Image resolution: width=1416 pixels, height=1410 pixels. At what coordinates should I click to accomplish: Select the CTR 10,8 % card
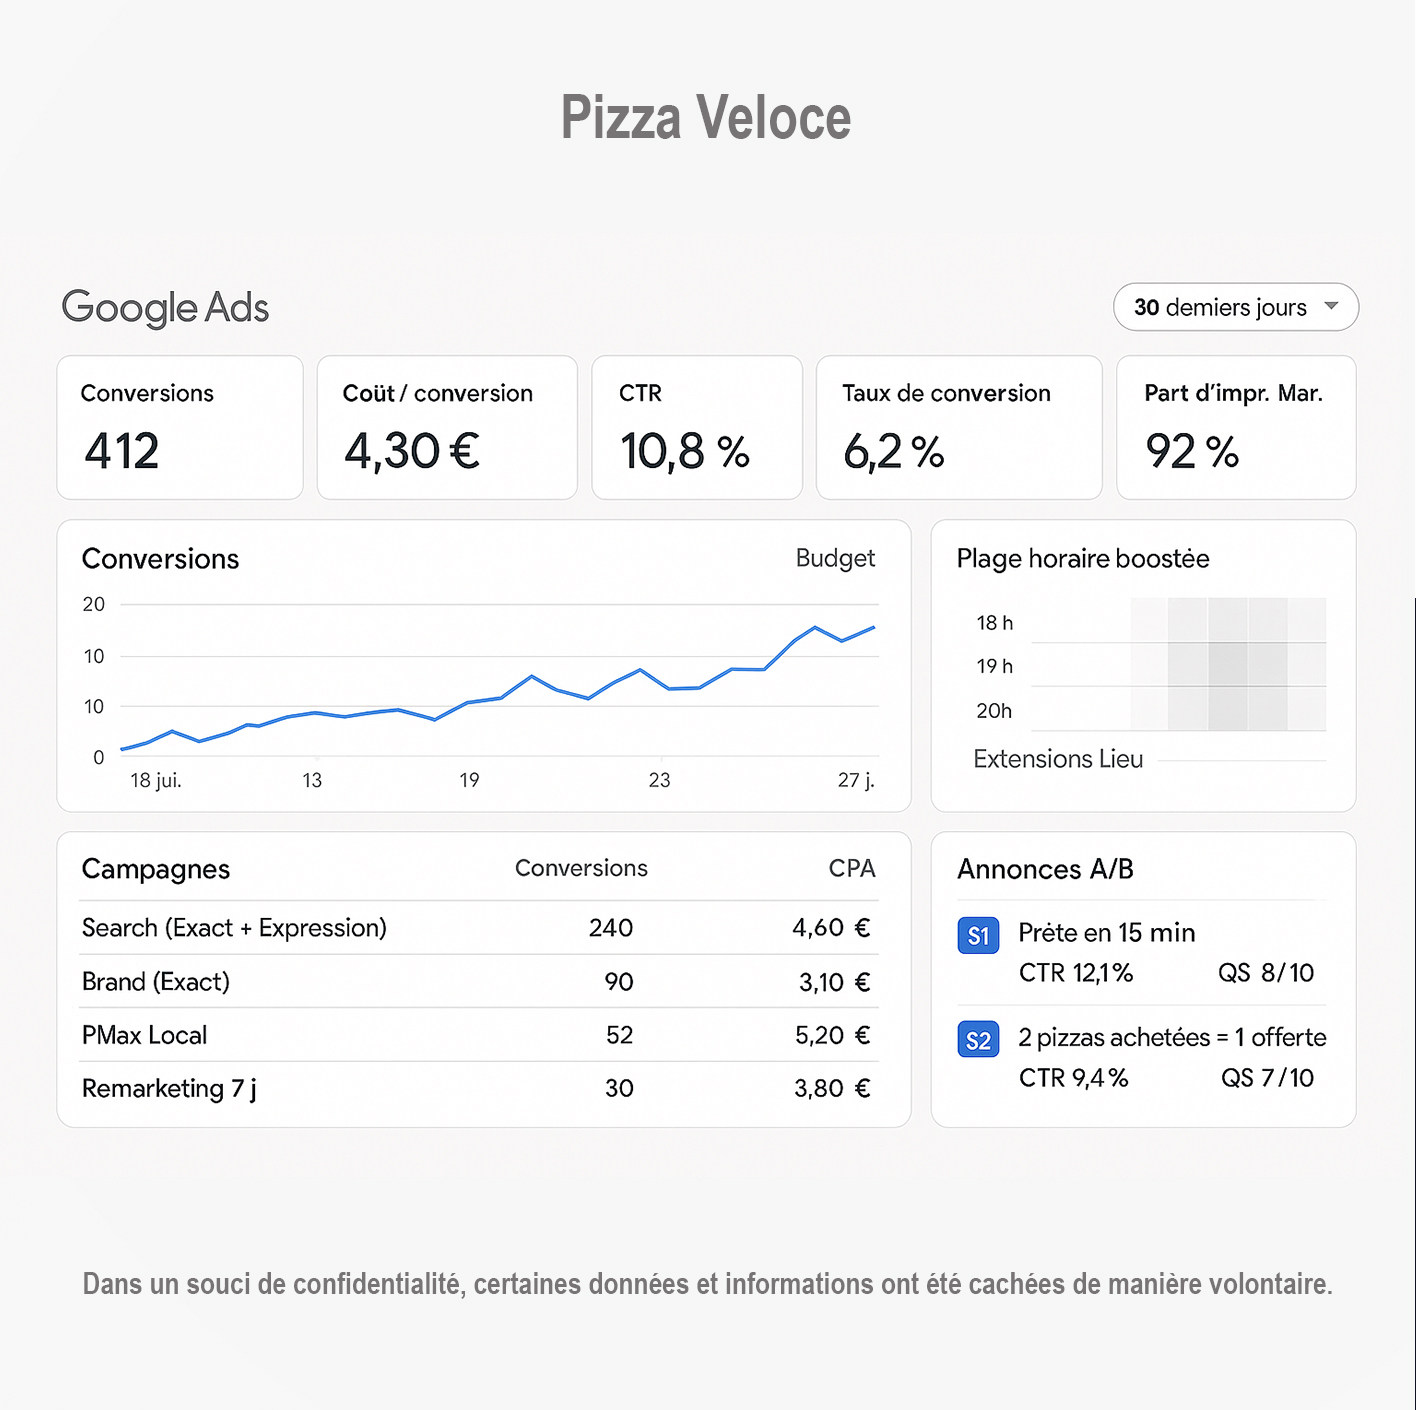pos(697,427)
